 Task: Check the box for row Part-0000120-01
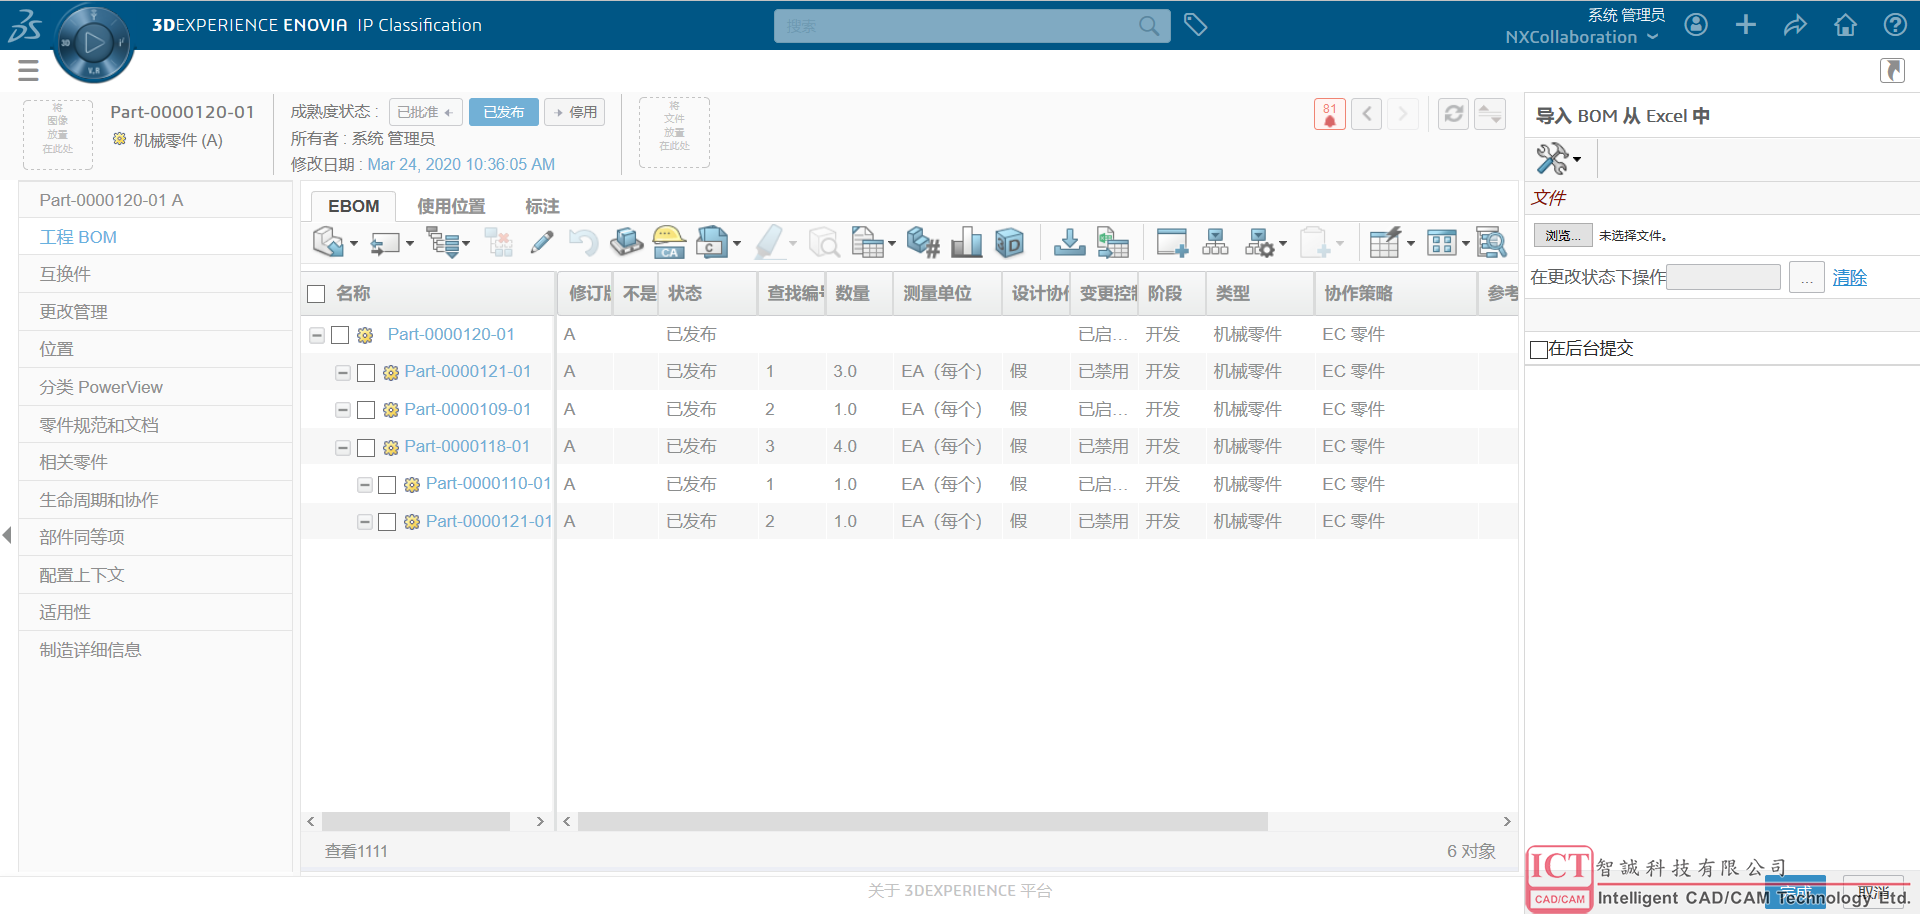[x=340, y=335]
